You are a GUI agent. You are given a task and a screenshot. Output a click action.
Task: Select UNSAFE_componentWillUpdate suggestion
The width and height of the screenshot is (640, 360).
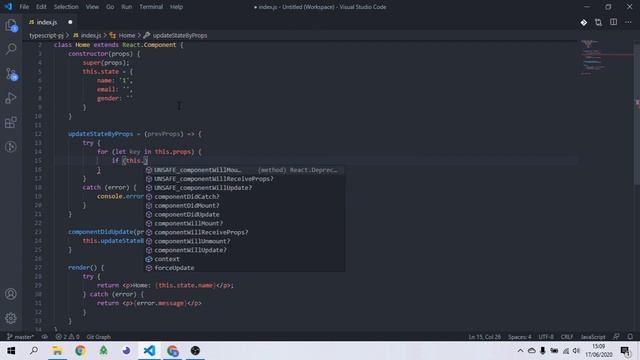click(245, 188)
